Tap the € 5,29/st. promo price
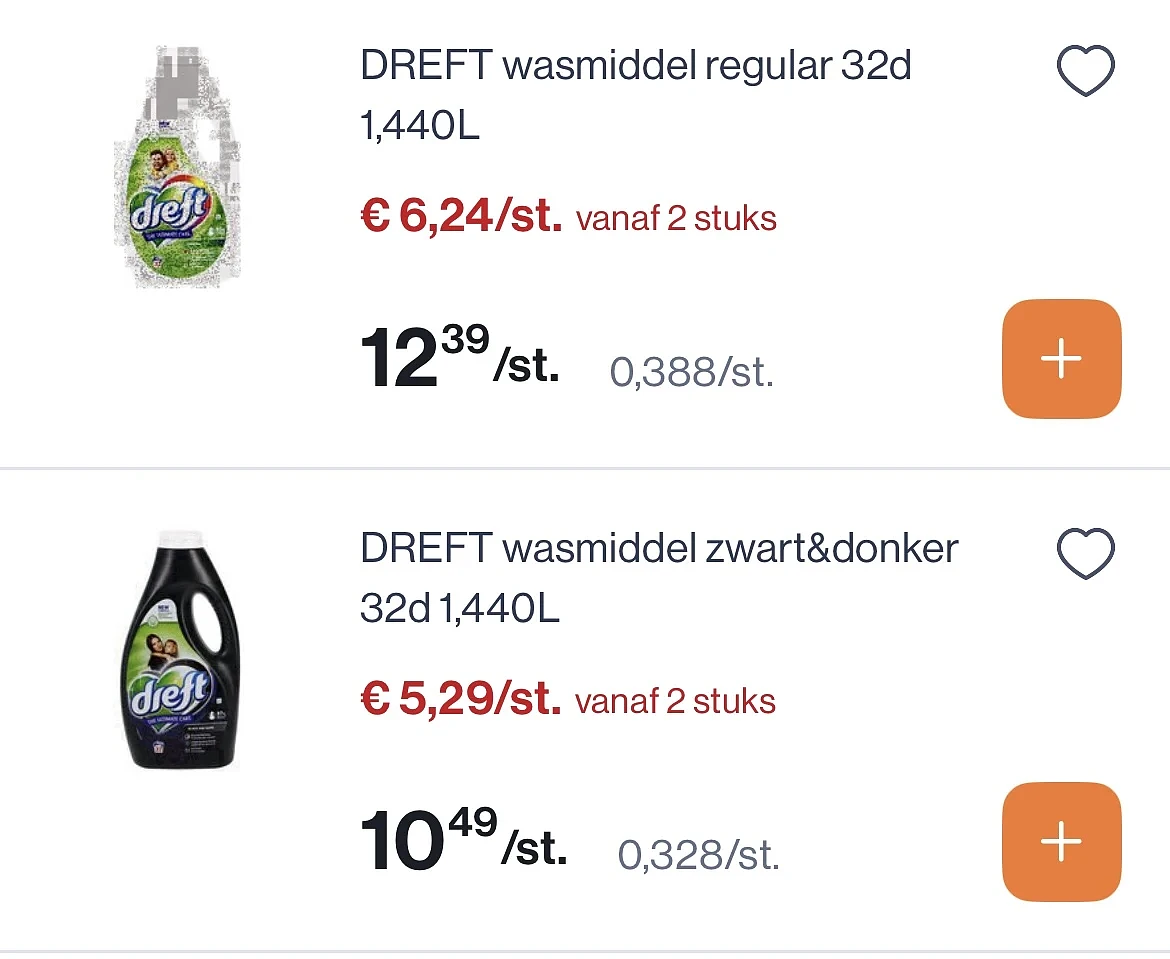Viewport: 1170px width, 959px height. [460, 699]
